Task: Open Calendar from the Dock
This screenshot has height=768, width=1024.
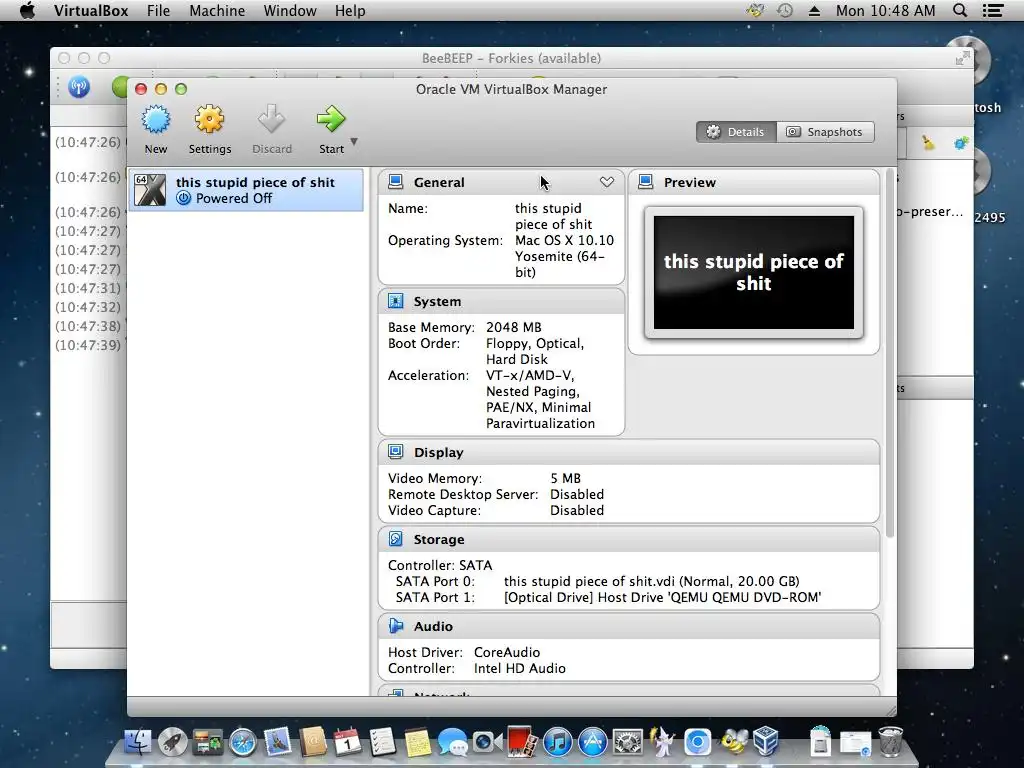Action: point(347,743)
